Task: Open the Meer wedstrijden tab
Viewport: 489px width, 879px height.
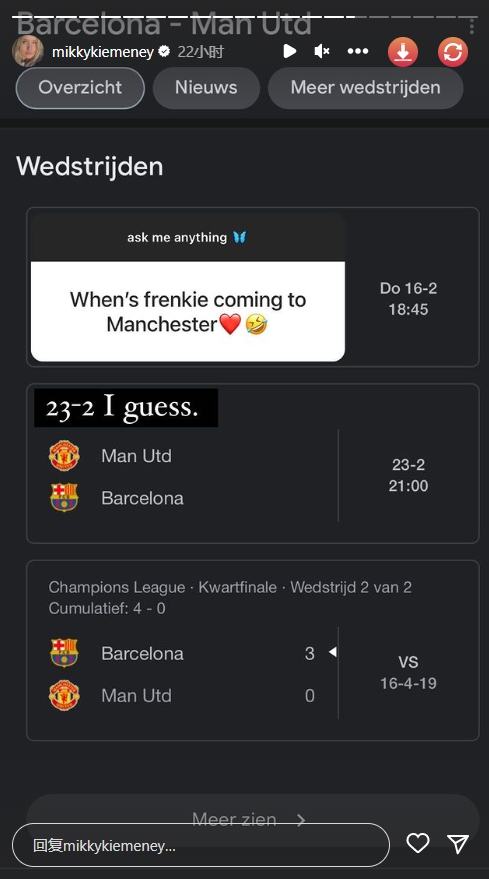Action: [366, 87]
